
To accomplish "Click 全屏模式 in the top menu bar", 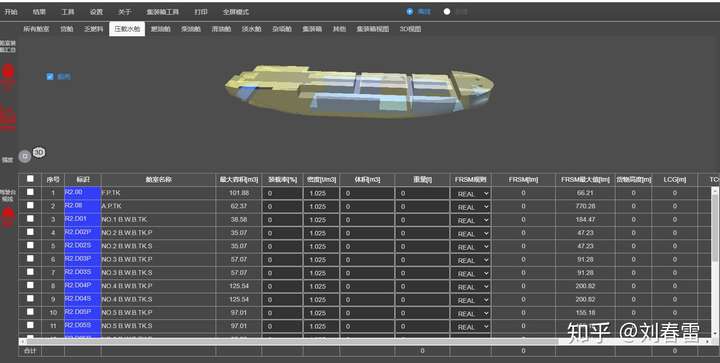I will pos(236,12).
